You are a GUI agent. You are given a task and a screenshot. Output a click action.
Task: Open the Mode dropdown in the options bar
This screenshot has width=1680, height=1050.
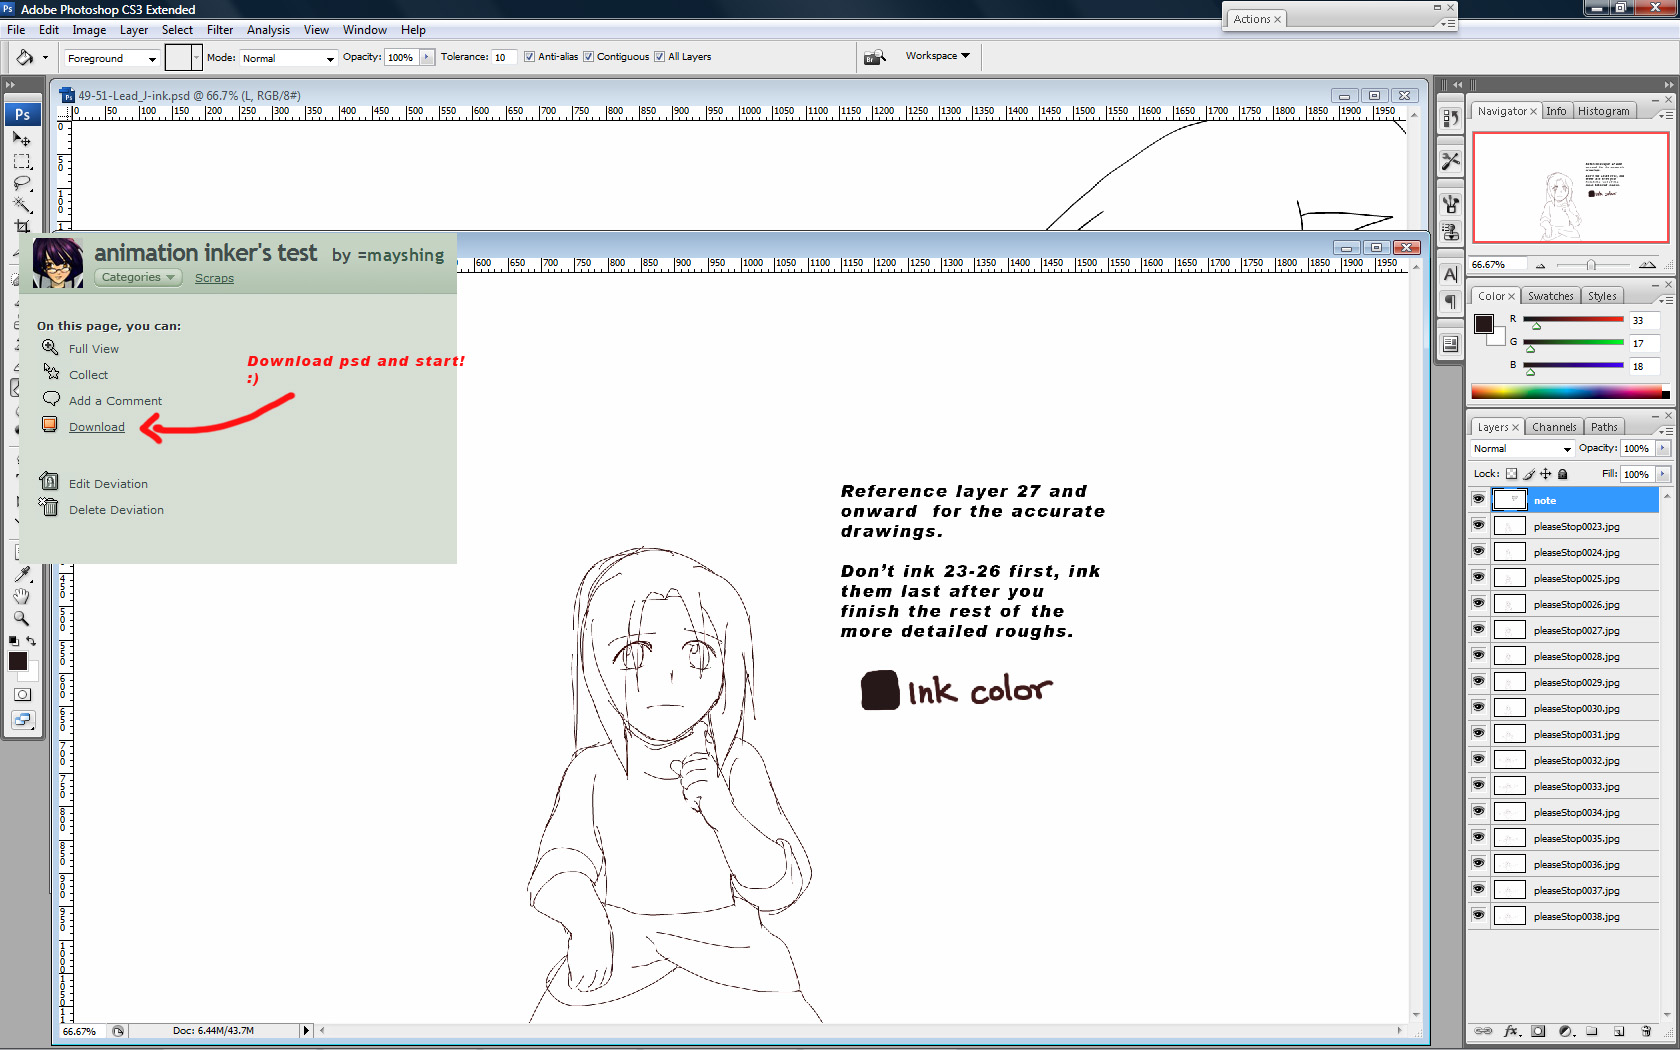287,57
